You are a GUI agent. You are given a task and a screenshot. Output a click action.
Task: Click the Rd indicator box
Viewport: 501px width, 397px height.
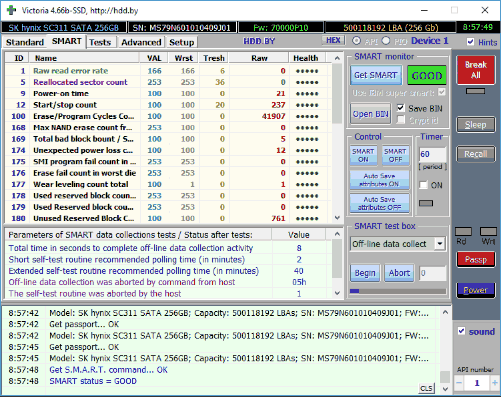[x=463, y=231]
